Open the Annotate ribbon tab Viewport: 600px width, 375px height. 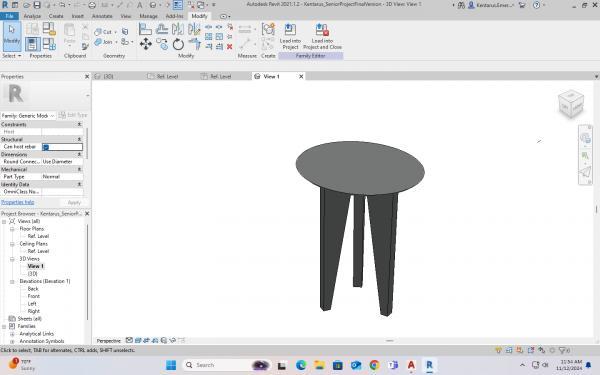click(x=102, y=16)
